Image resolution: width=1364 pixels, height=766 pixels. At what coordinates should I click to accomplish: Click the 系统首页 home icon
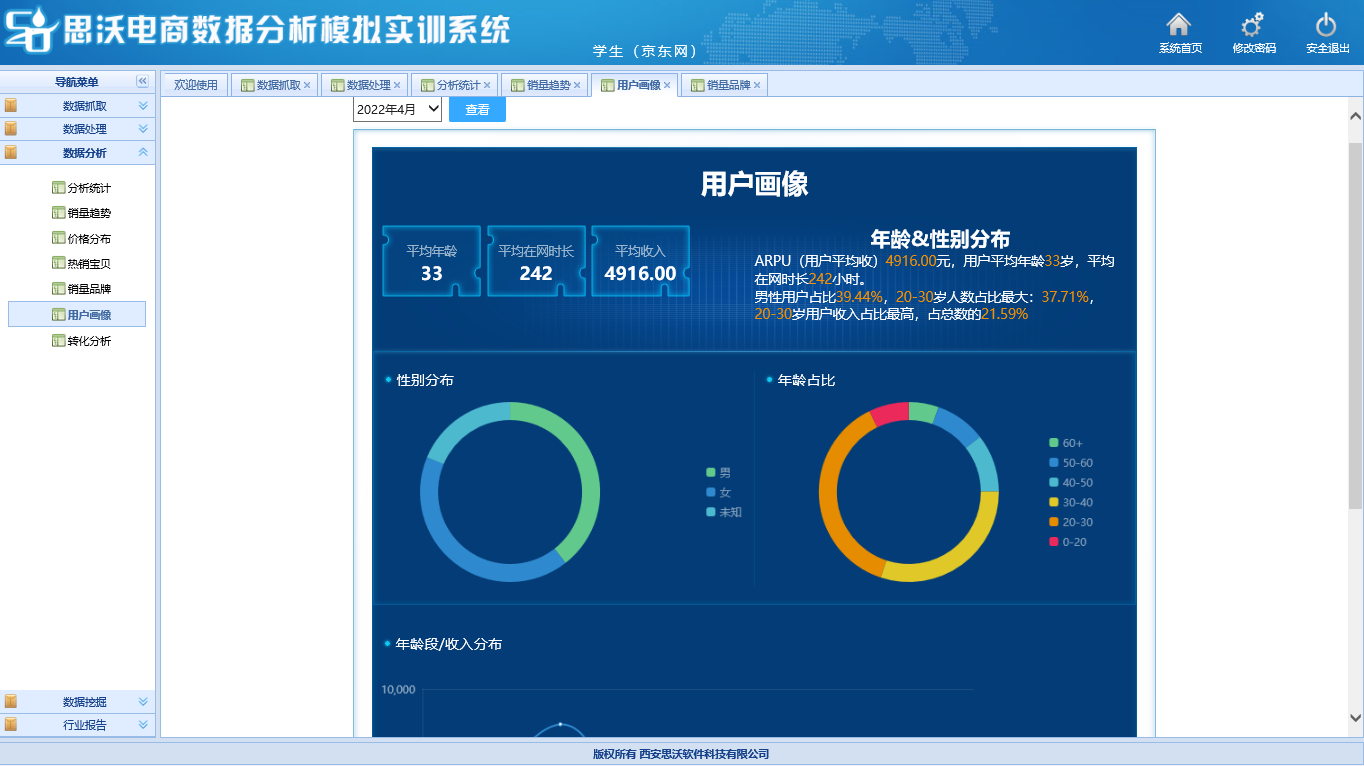coord(1180,26)
